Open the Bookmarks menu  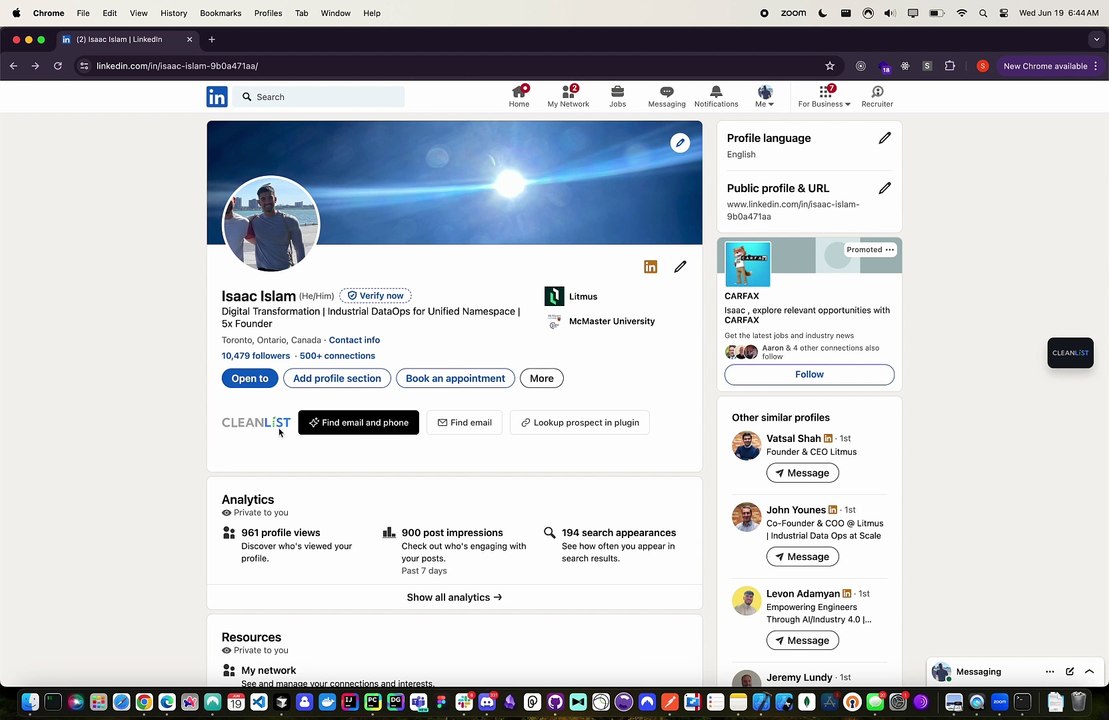click(220, 13)
